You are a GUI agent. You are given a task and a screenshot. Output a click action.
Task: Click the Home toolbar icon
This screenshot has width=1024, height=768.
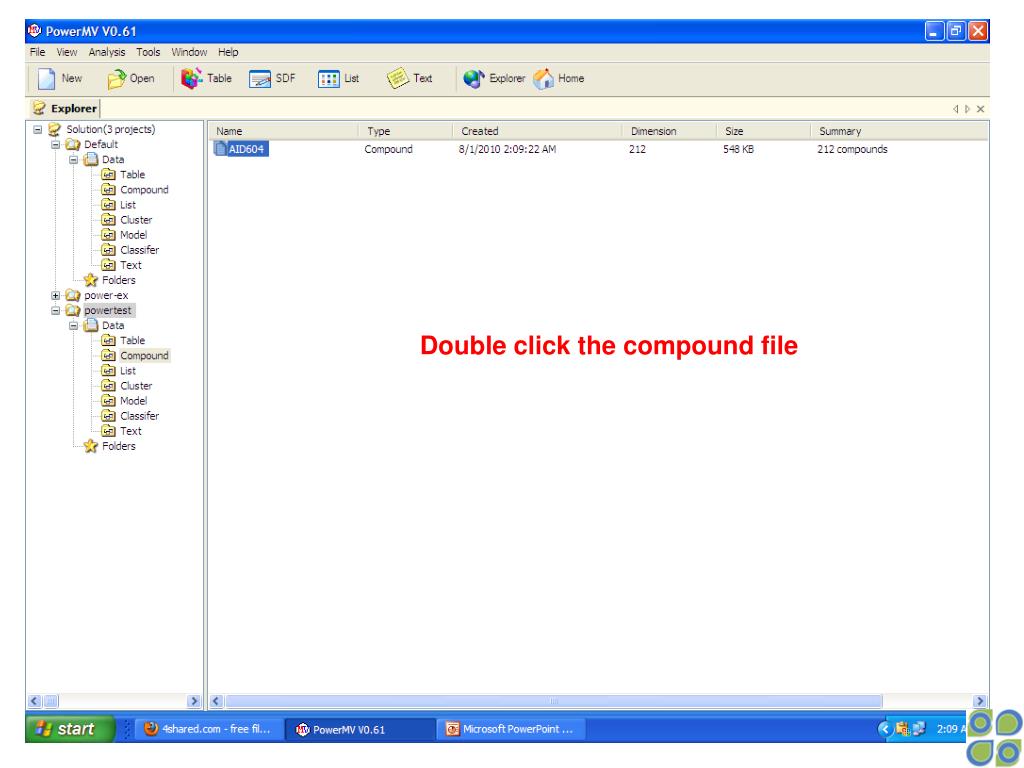543,79
